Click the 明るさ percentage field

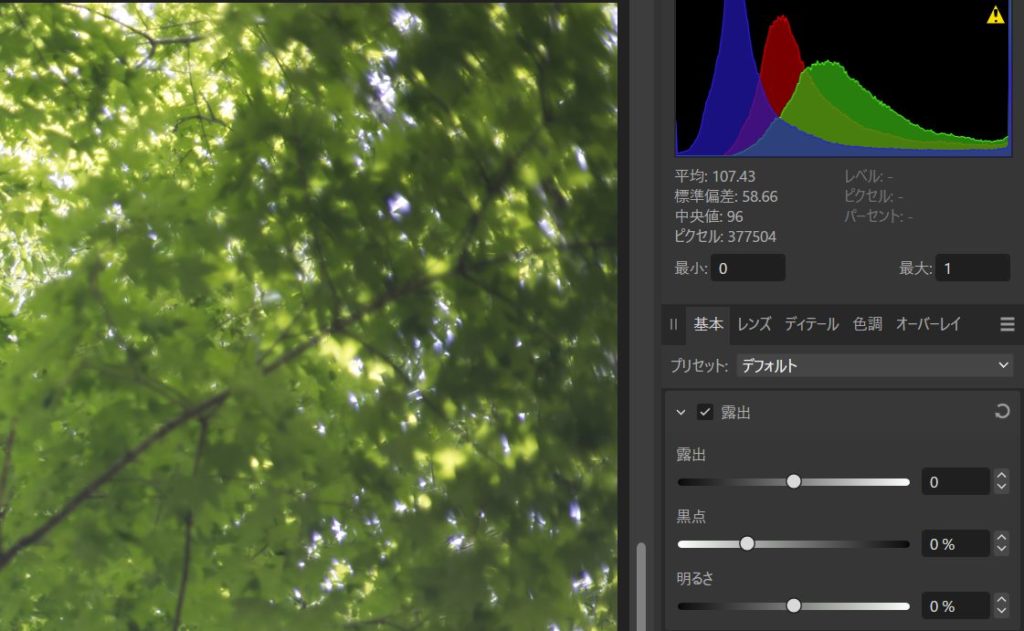pyautogui.click(x=955, y=606)
